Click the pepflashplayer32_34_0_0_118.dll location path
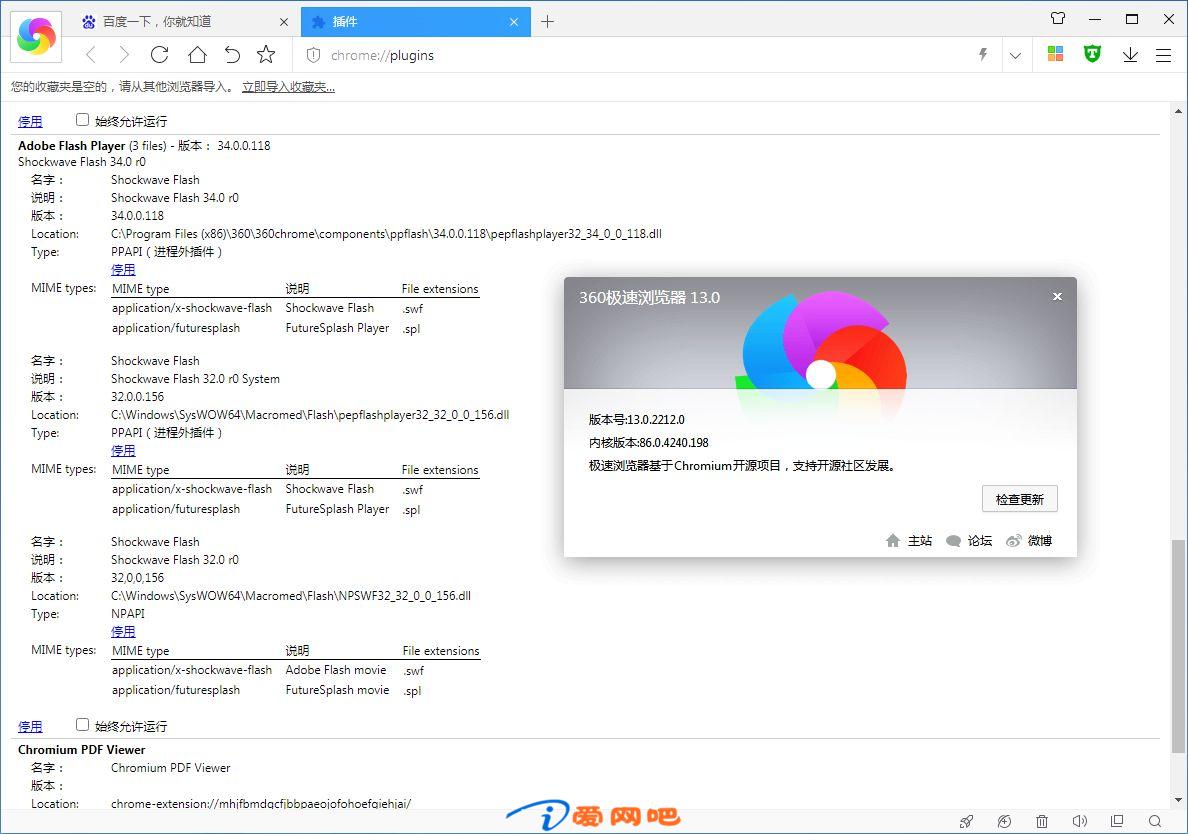 pos(386,234)
